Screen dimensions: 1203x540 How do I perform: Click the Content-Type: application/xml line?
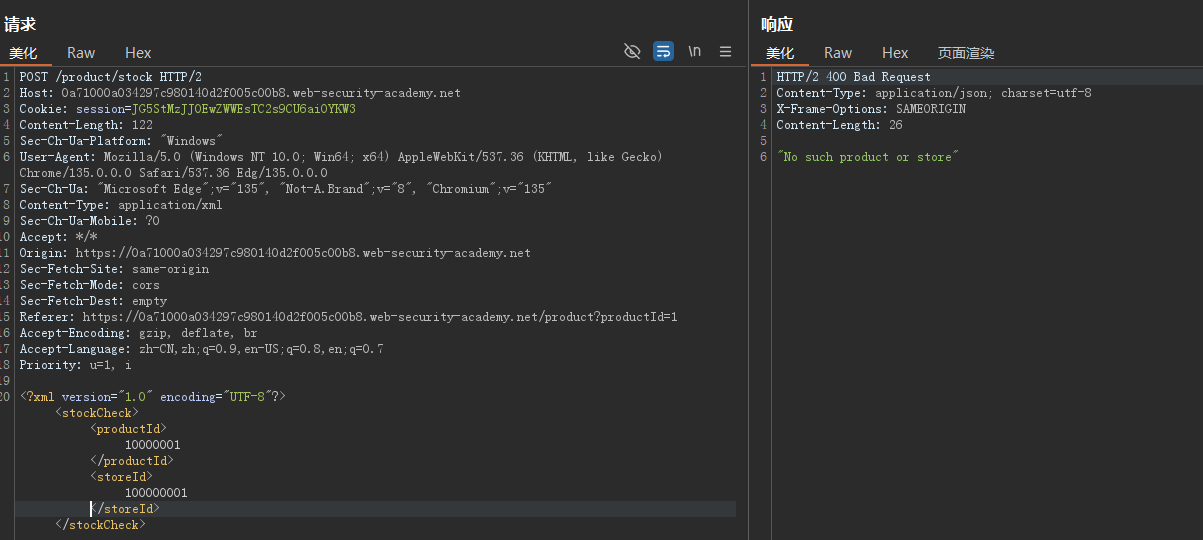[x=121, y=205]
